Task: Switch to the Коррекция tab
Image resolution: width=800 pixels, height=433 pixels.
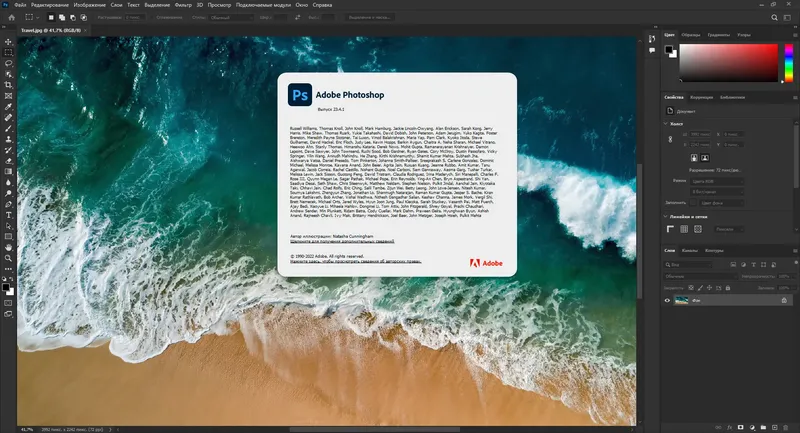Action: pyautogui.click(x=702, y=97)
